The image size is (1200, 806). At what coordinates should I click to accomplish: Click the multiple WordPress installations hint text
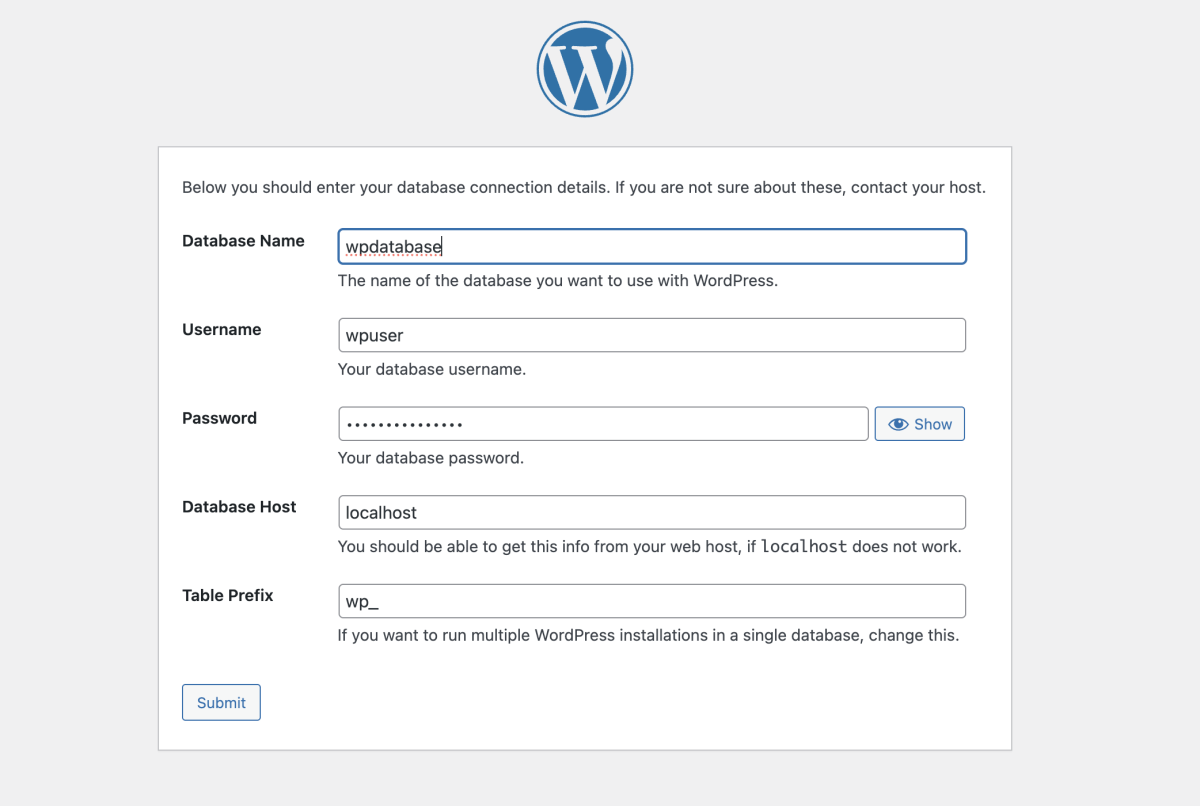pos(648,635)
